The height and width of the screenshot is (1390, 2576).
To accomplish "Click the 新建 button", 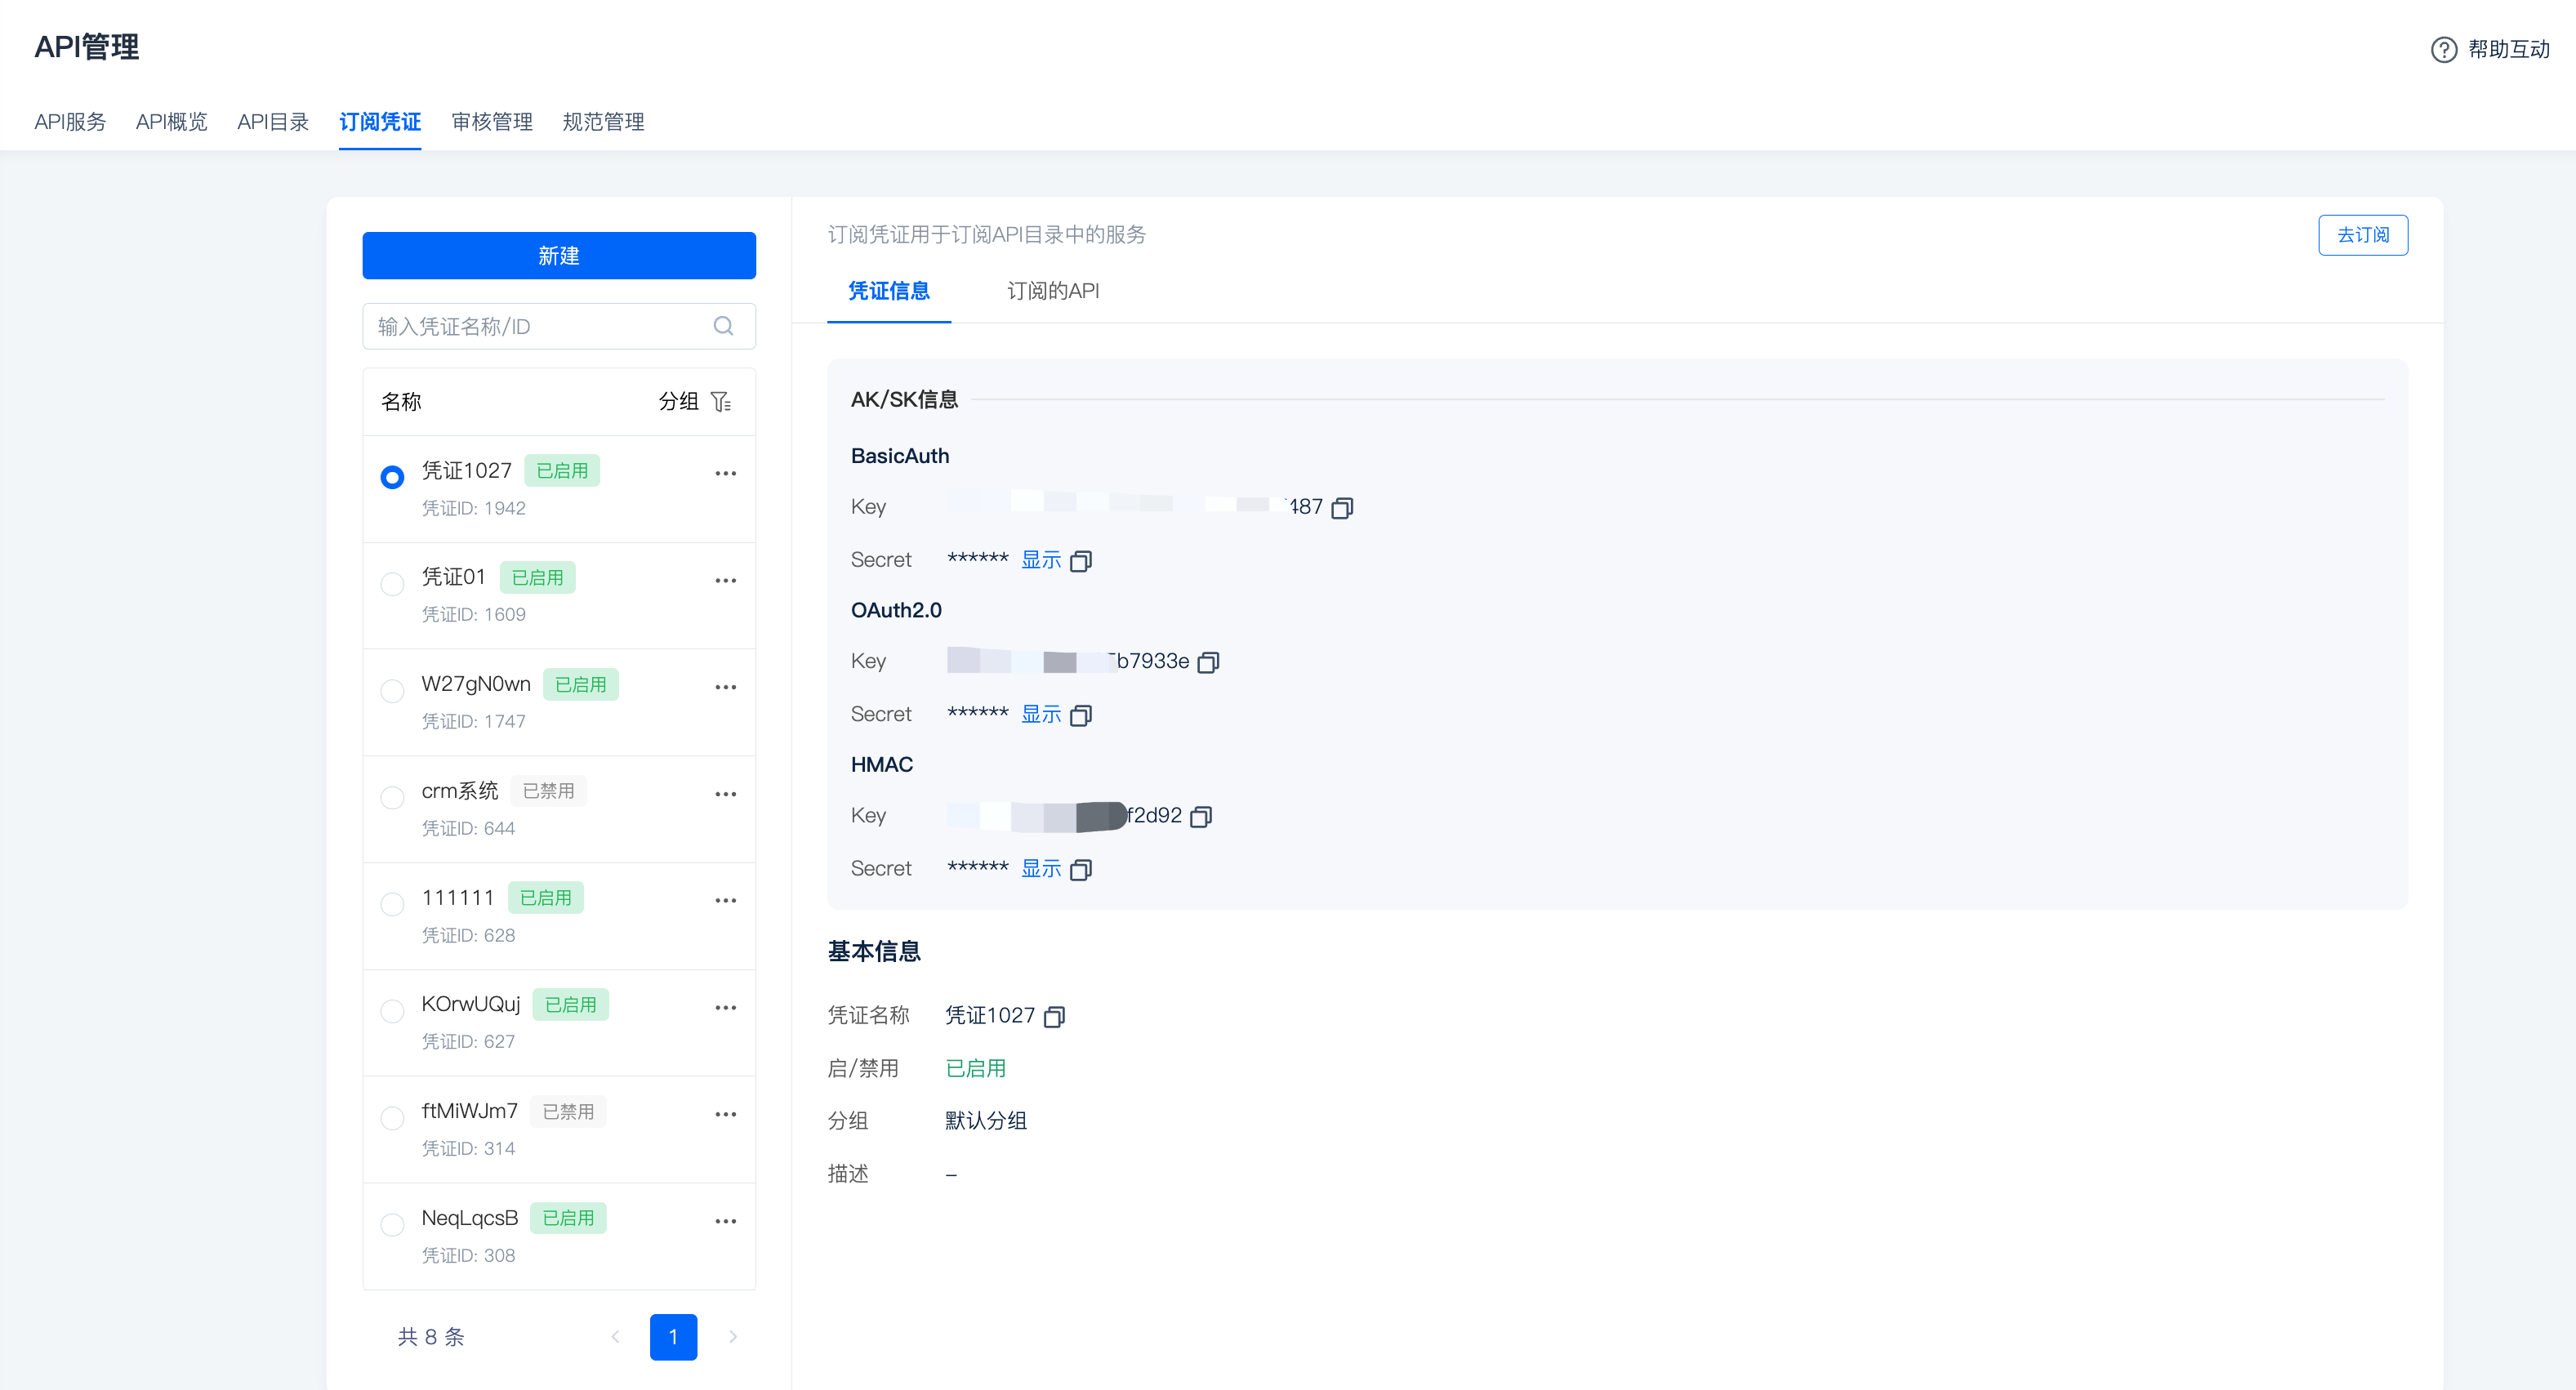I will click(559, 255).
